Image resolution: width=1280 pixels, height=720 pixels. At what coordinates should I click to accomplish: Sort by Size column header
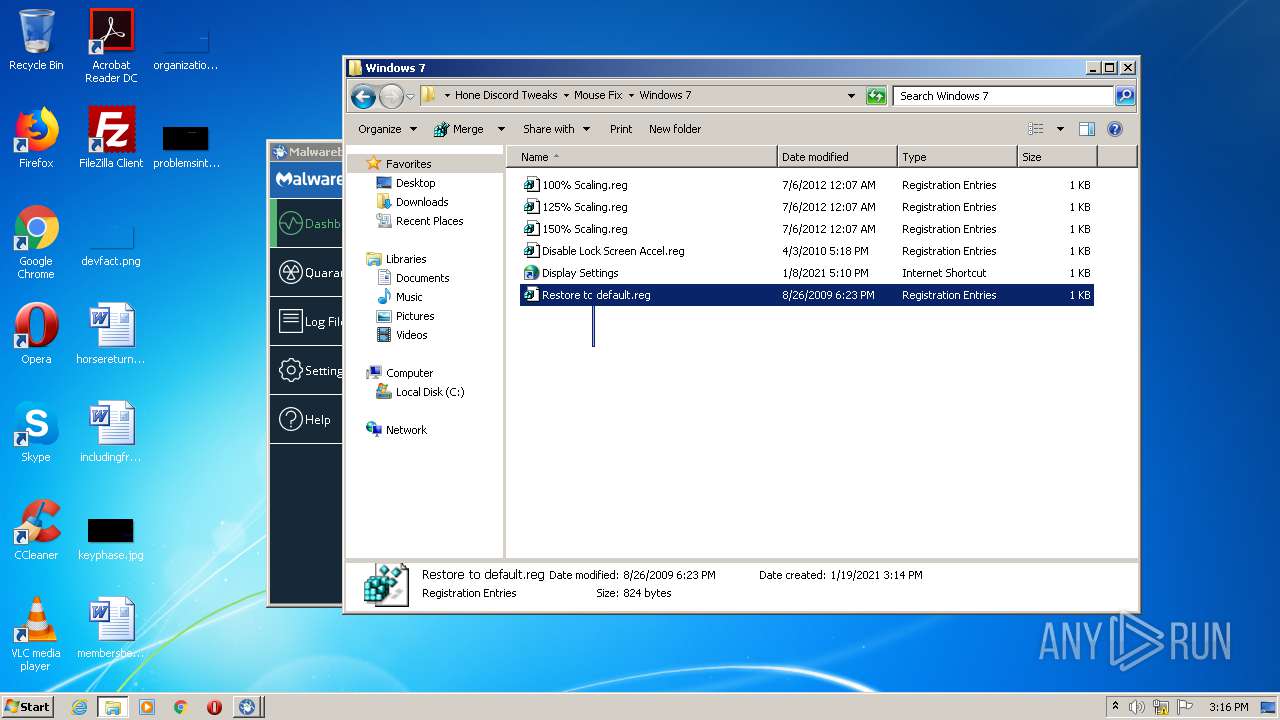1057,157
